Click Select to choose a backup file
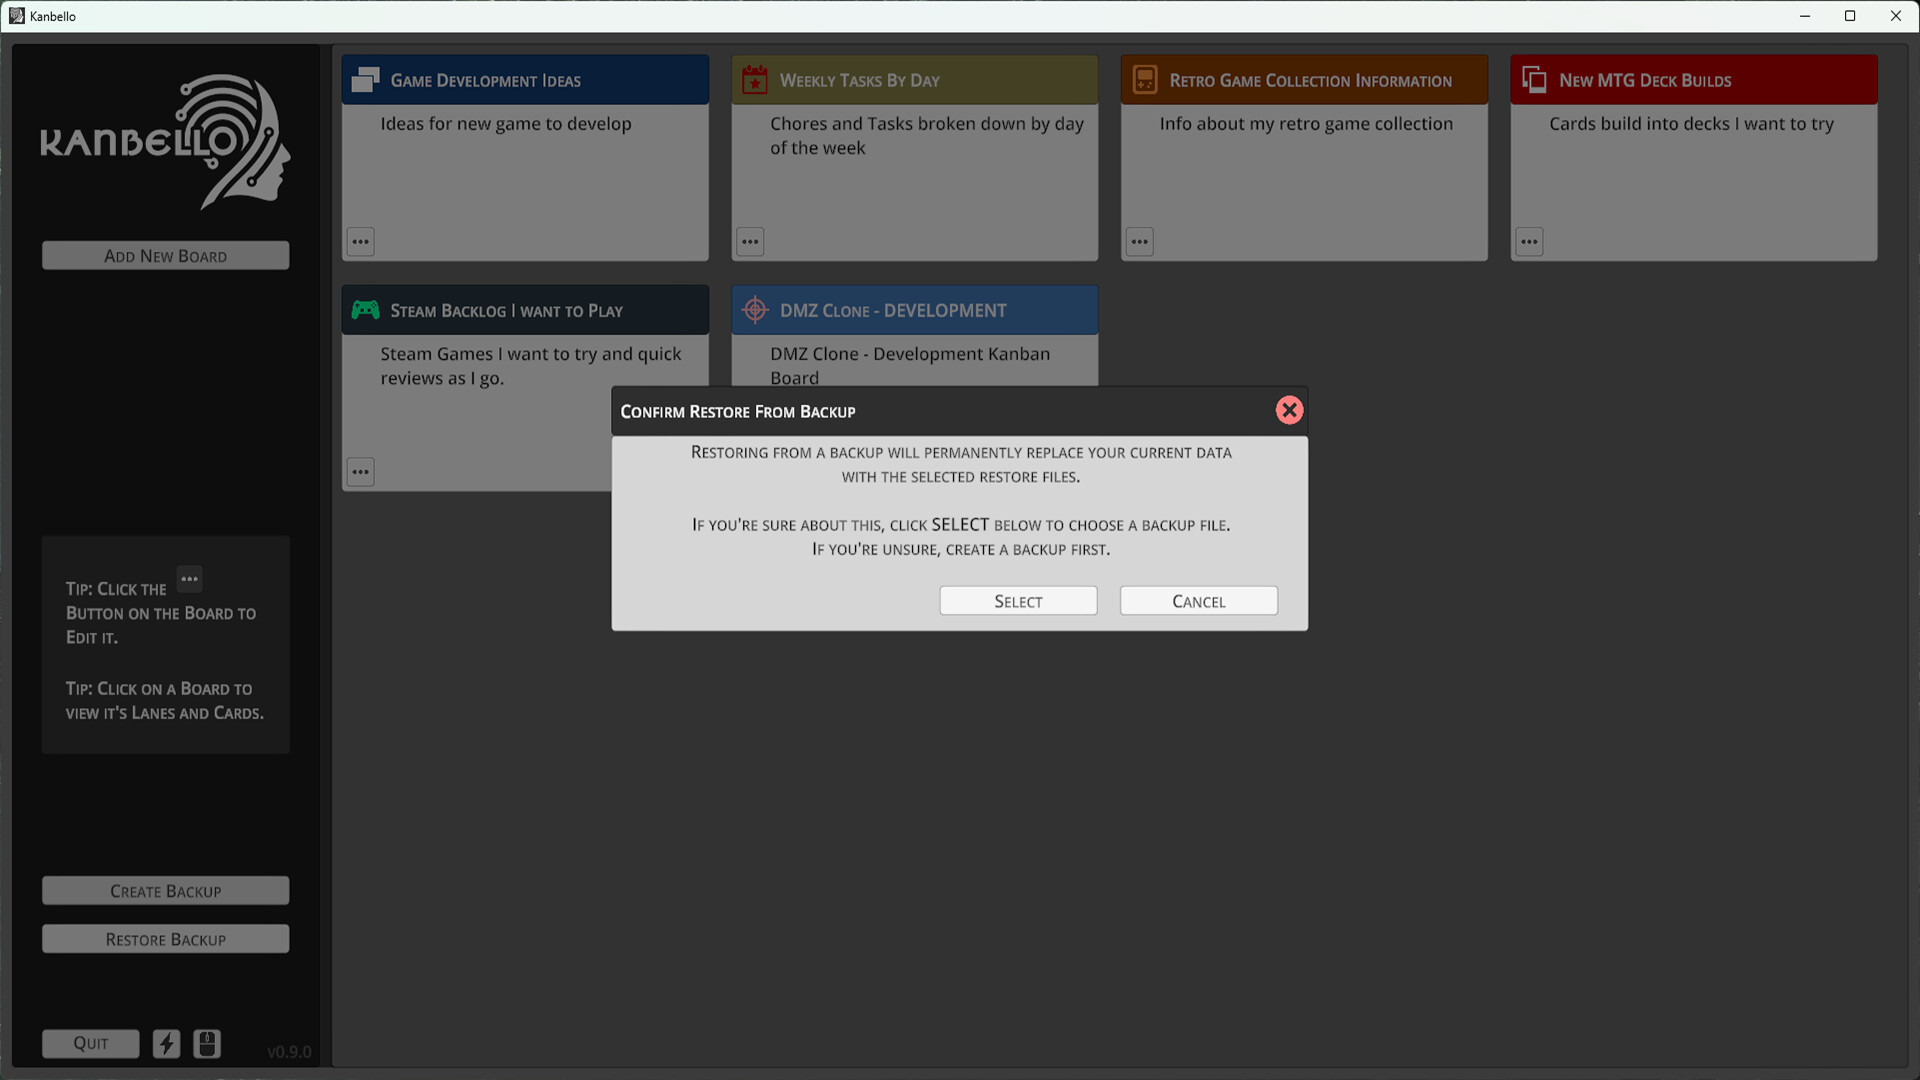This screenshot has width=1920, height=1080. coord(1018,600)
